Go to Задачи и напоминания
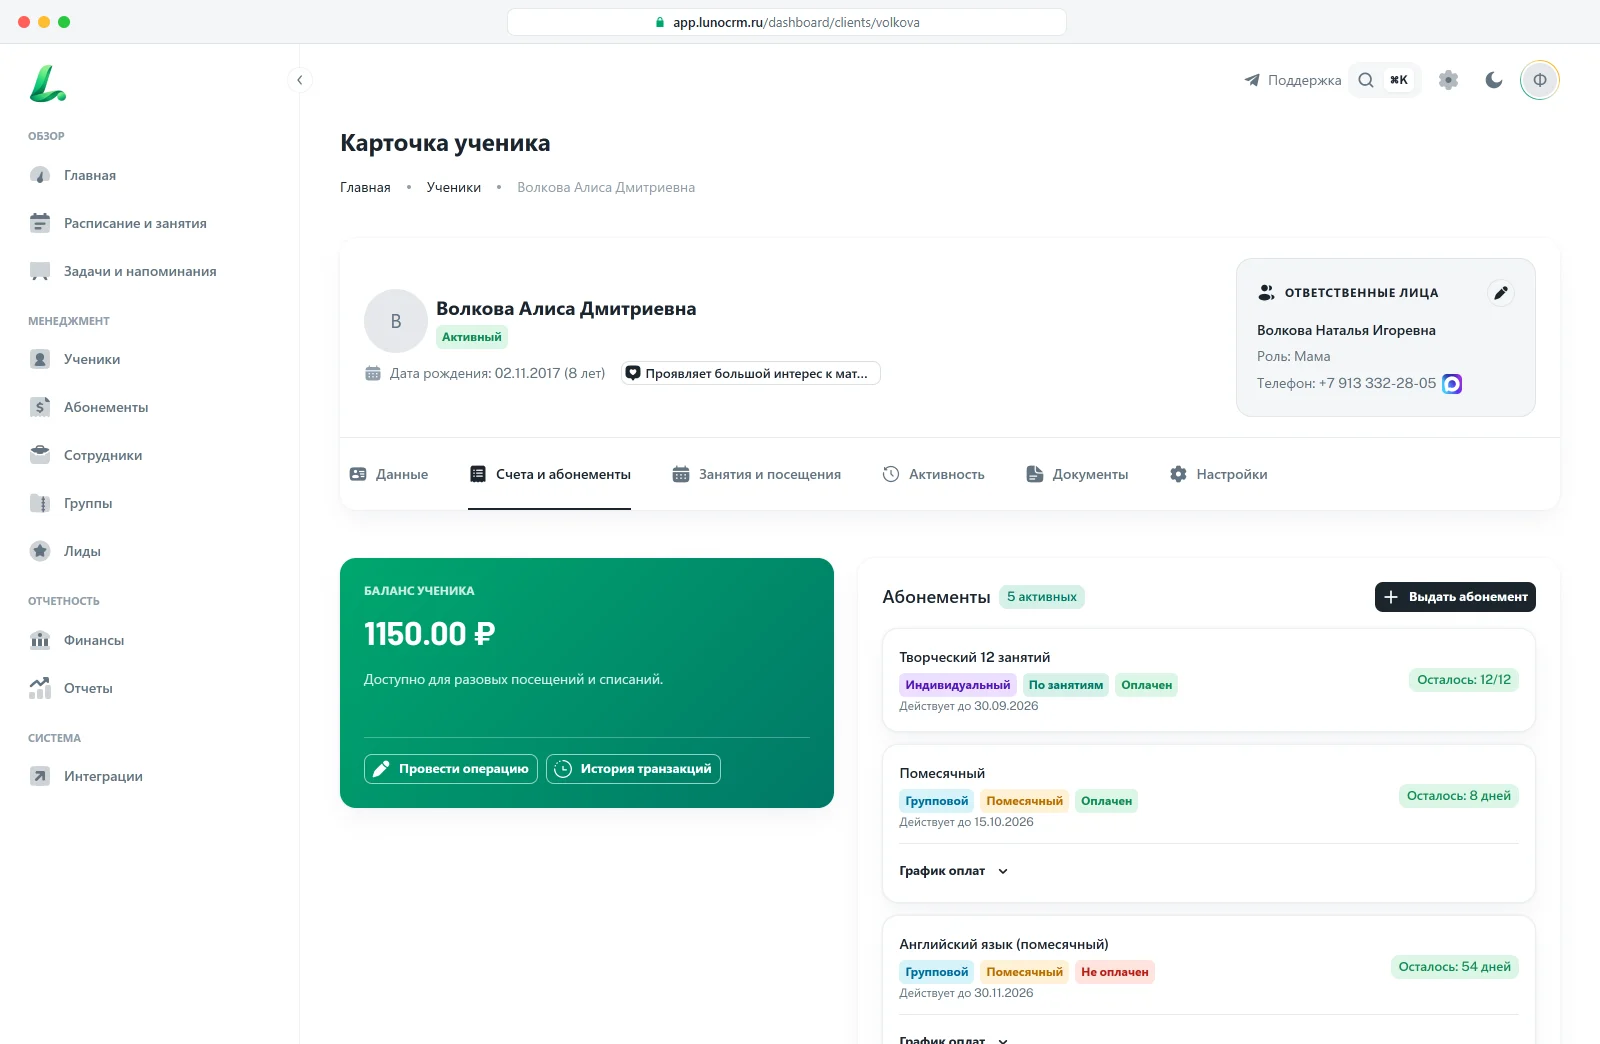 [x=140, y=271]
